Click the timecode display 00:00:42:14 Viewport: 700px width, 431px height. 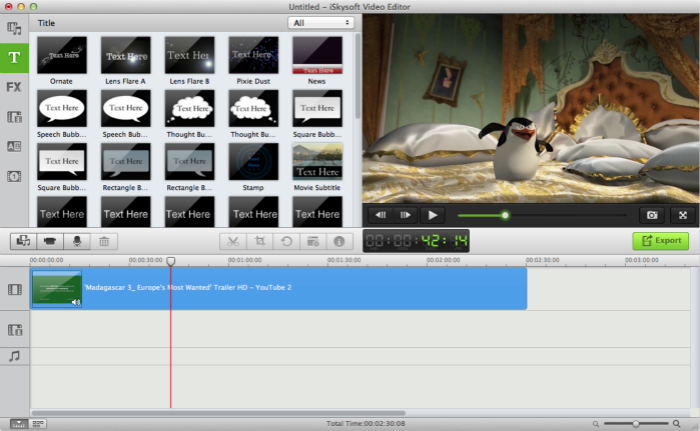click(x=416, y=241)
